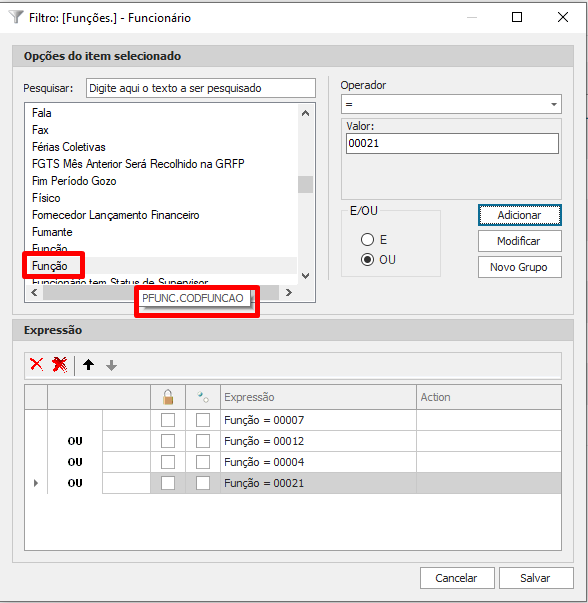This screenshot has height=603, width=588.
Task: Select the OU radio button
Action: coord(367,260)
